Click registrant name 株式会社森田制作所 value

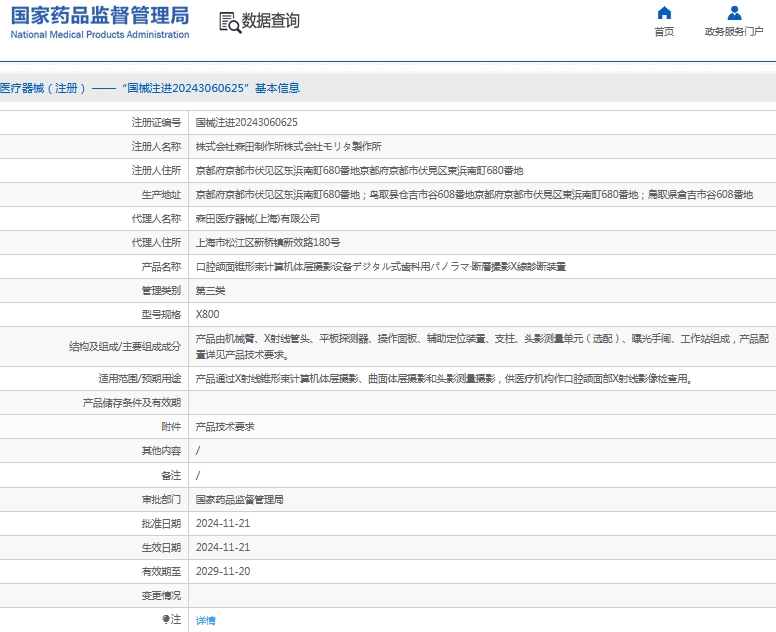click(x=289, y=146)
